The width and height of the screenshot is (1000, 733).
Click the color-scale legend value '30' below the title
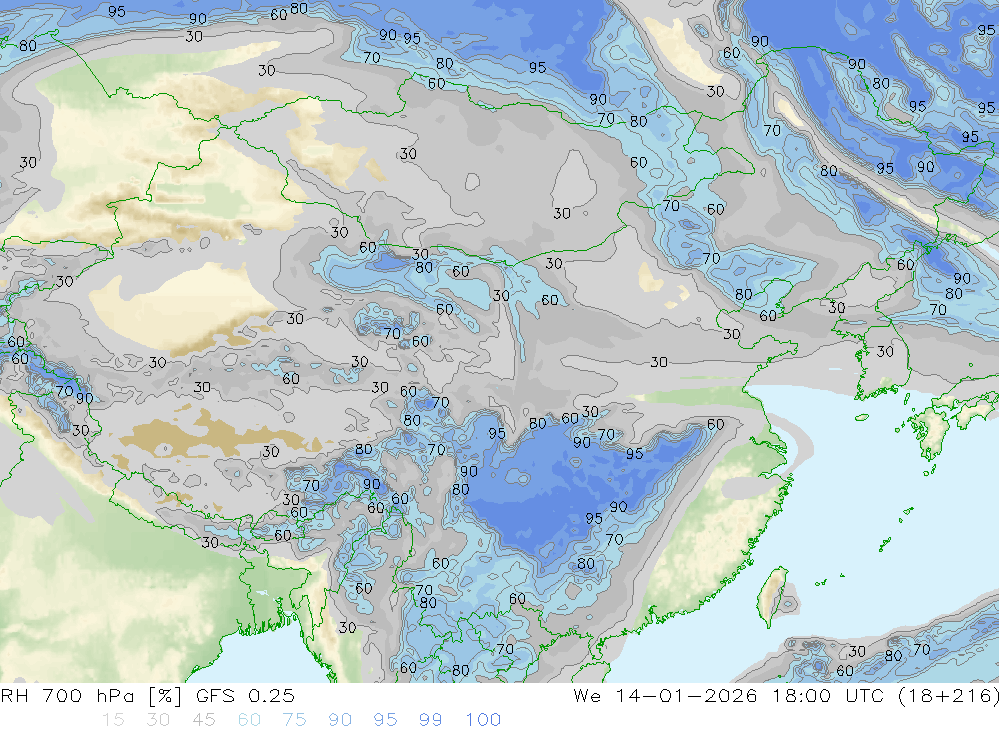[x=158, y=720]
